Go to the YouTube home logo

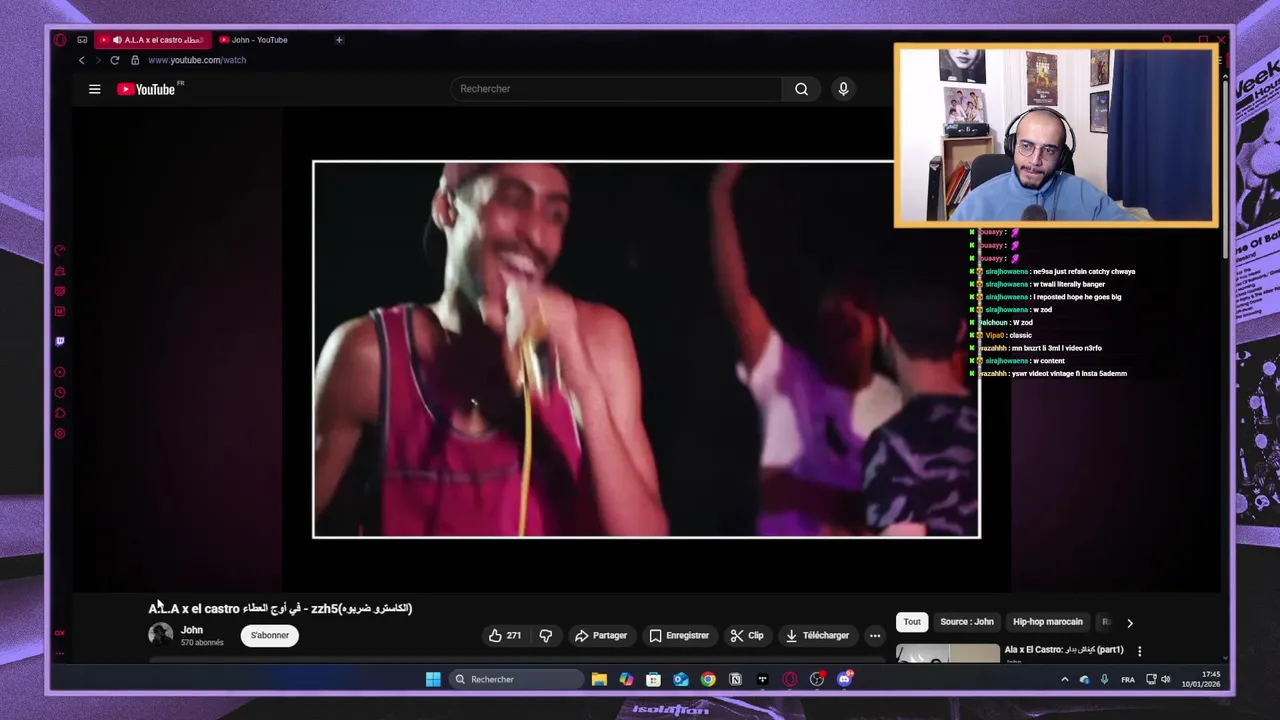[146, 89]
